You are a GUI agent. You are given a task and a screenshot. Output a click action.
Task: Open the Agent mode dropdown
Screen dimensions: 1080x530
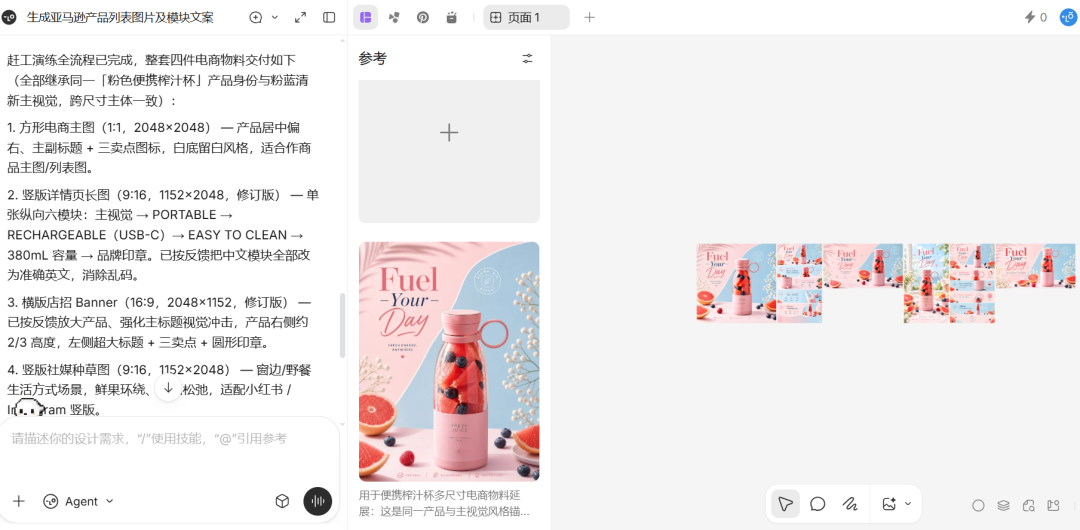[x=79, y=501]
